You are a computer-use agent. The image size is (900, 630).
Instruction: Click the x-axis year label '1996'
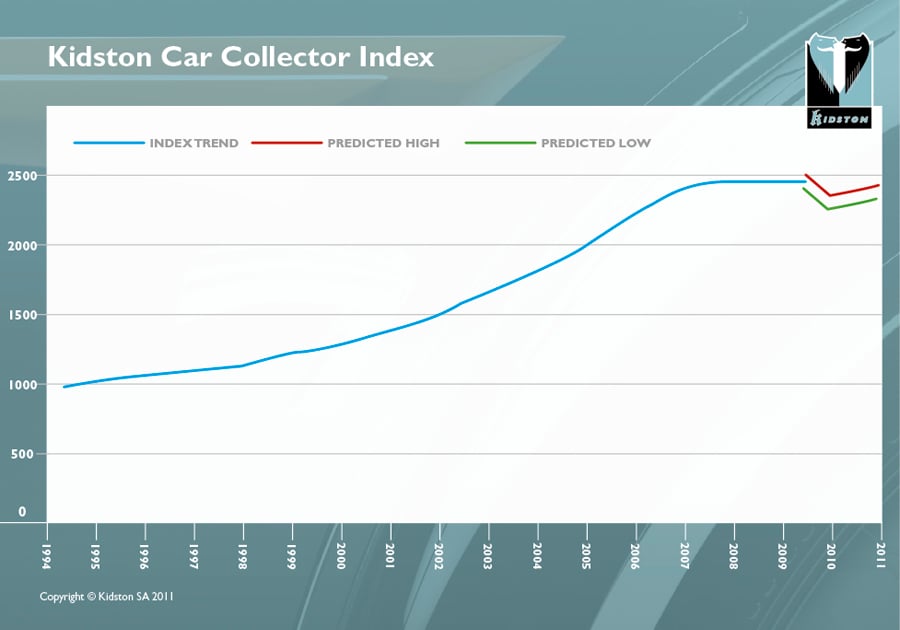pyautogui.click(x=144, y=557)
